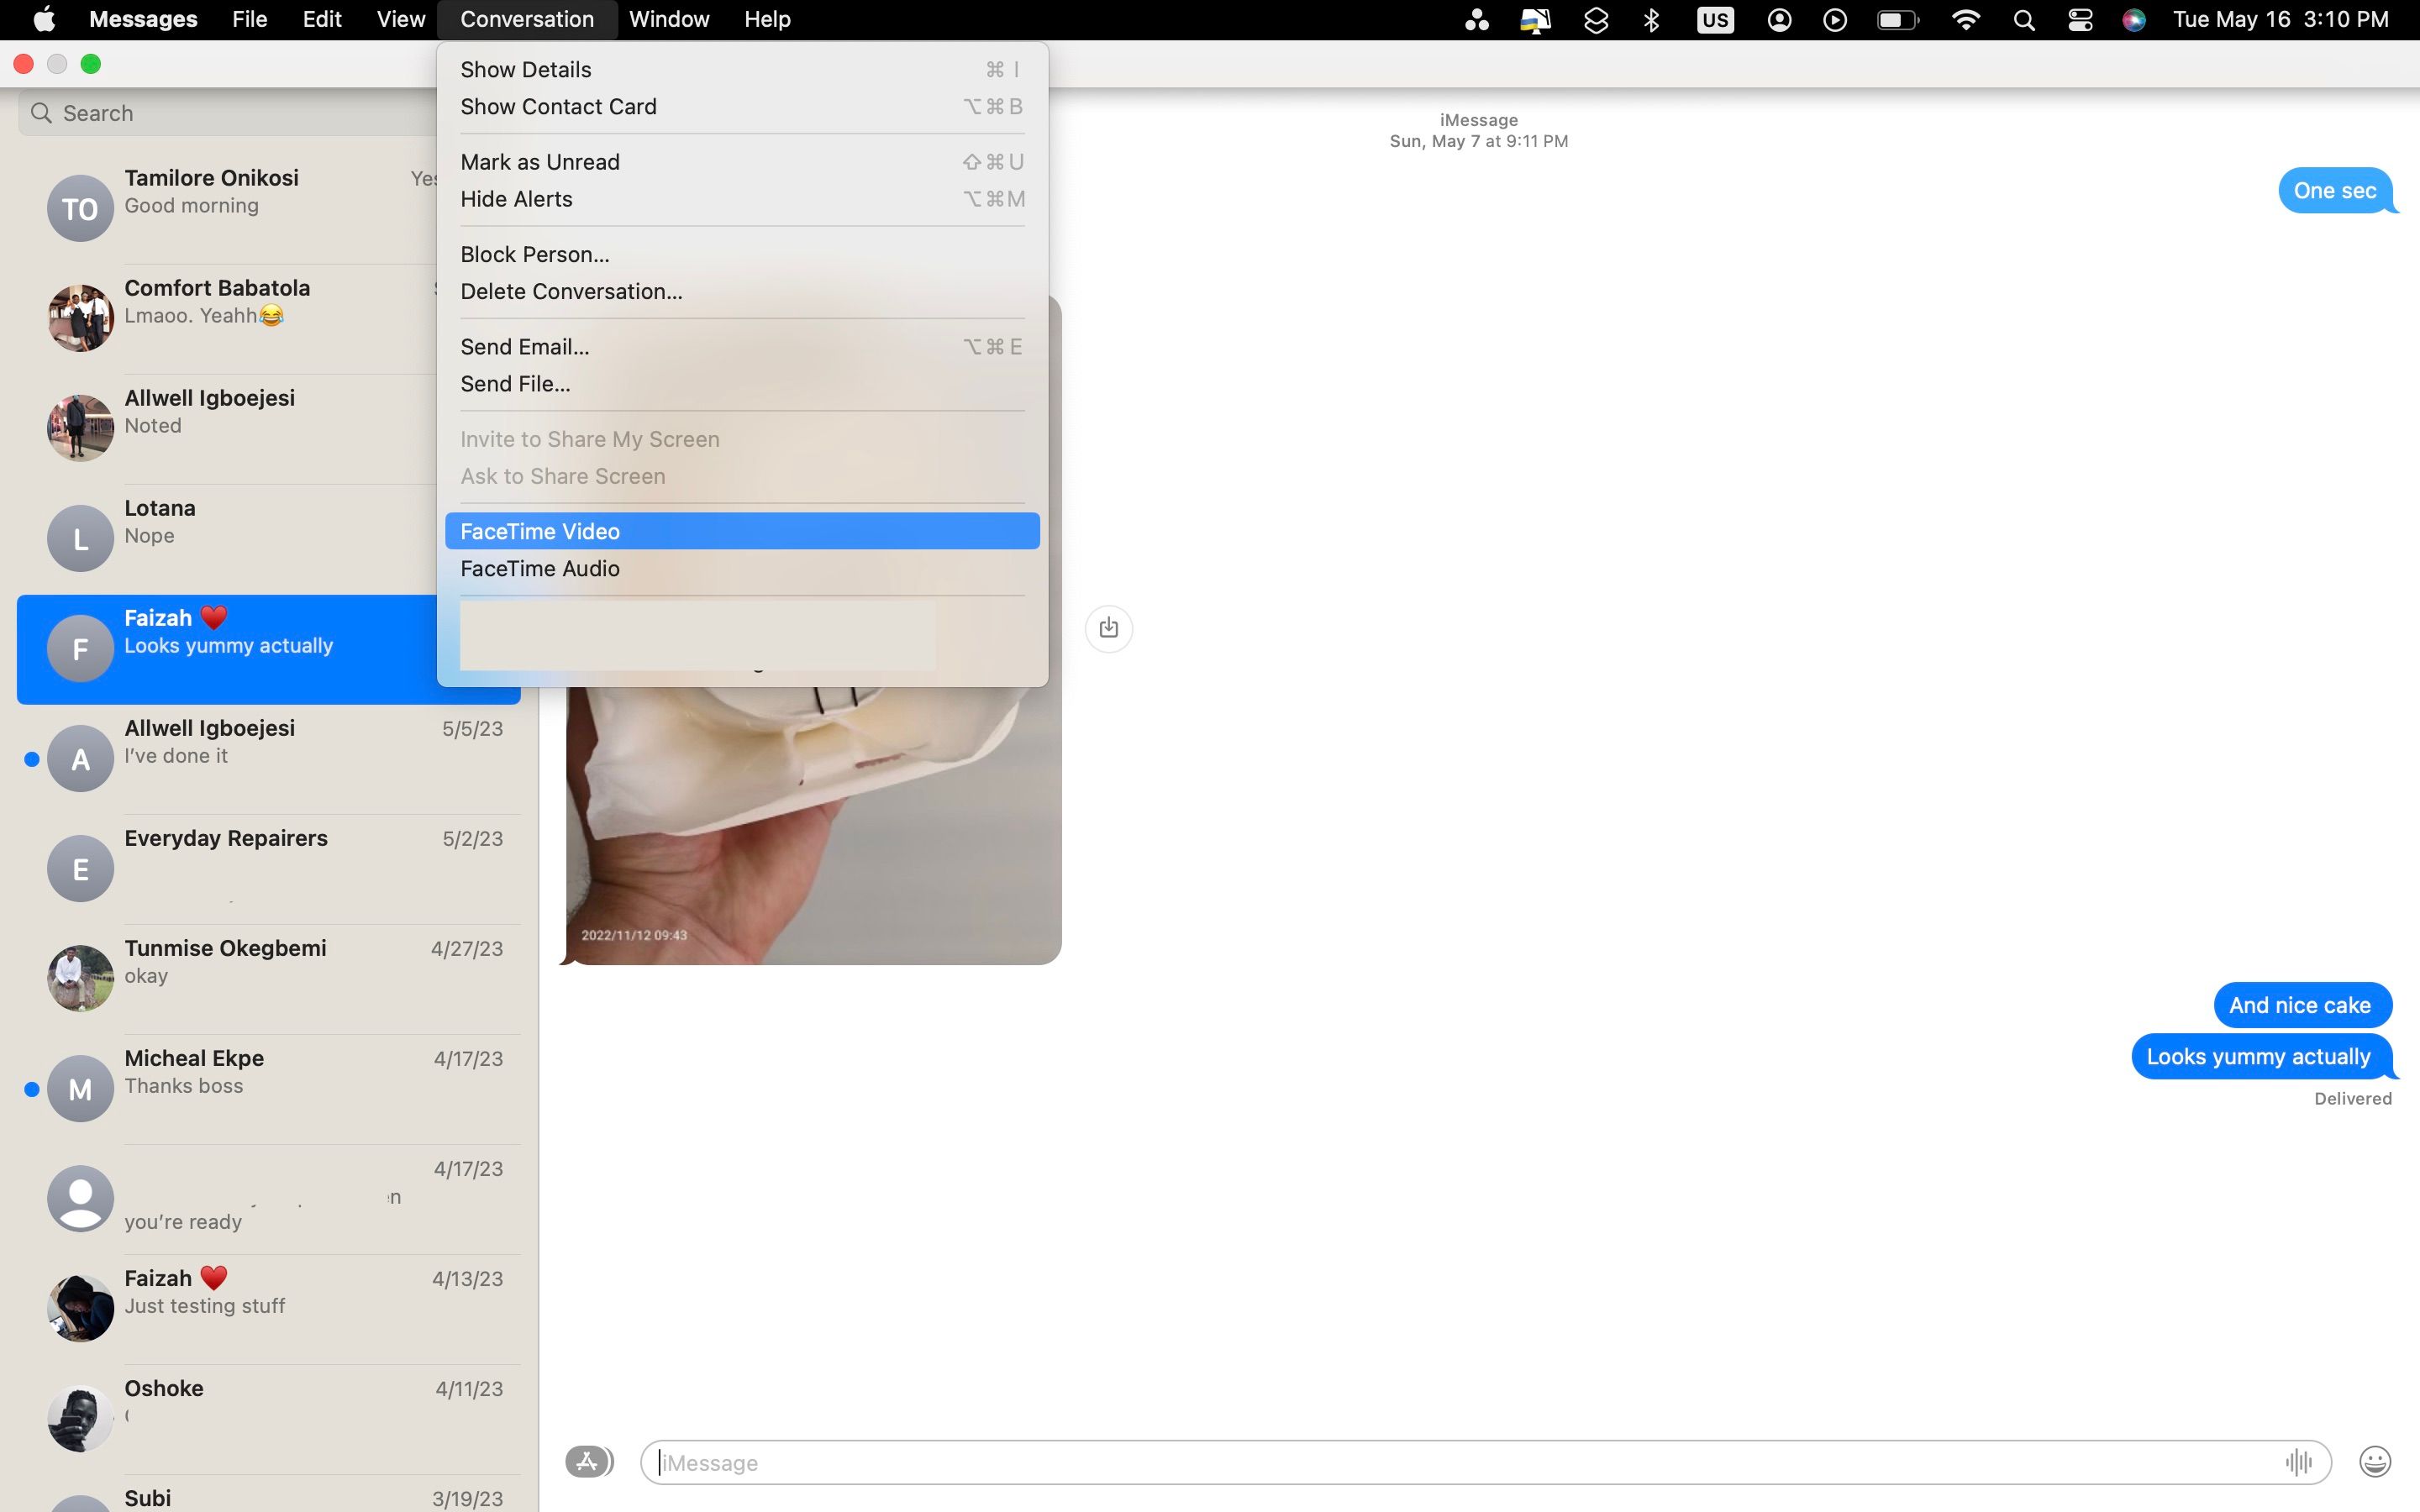
Task: Open the Messages app menu
Action: [x=143, y=19]
